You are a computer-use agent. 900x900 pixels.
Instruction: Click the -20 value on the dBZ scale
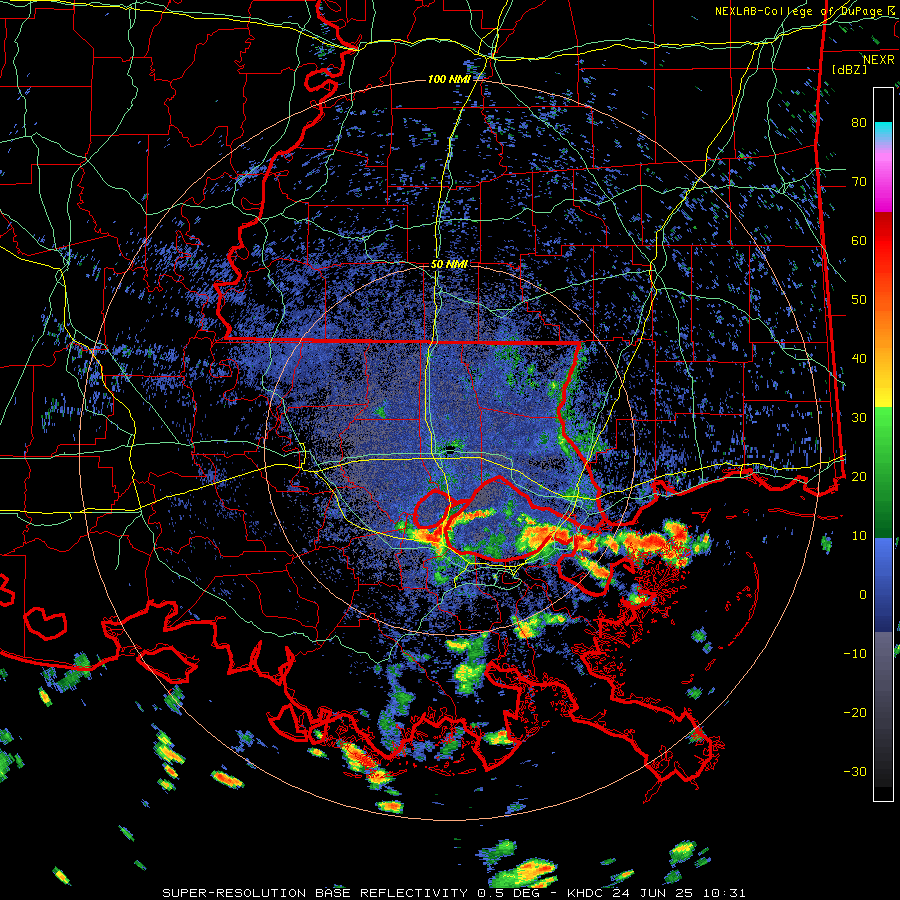click(x=855, y=713)
